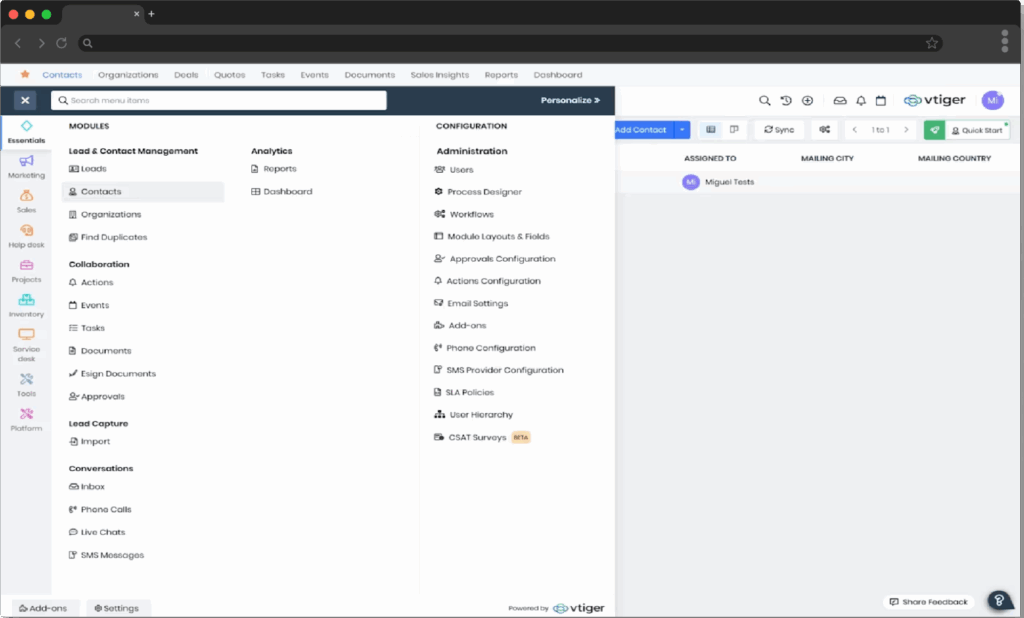This screenshot has width=1024, height=618.
Task: Open the Service desk sidebar category
Action: (x=26, y=344)
